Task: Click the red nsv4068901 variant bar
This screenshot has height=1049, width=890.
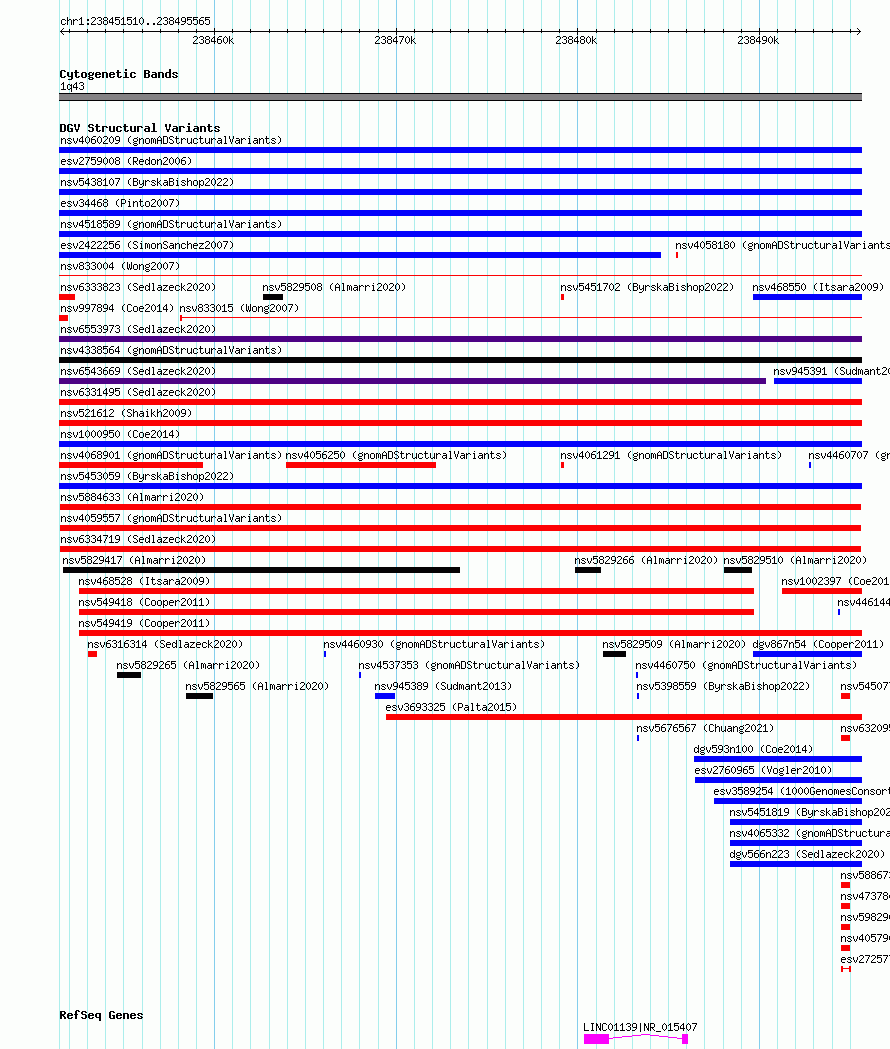Action: click(x=131, y=465)
